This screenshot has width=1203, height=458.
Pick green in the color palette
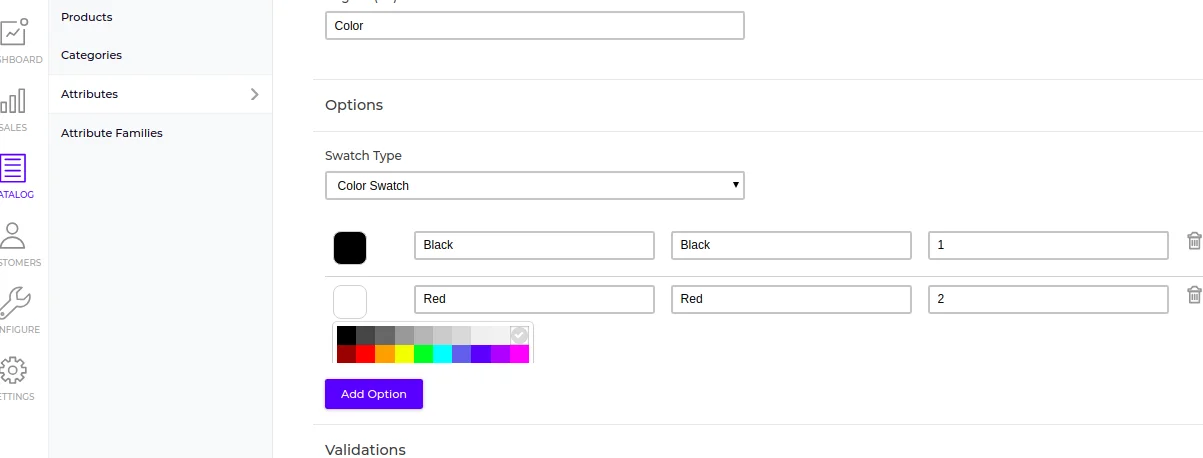click(423, 354)
